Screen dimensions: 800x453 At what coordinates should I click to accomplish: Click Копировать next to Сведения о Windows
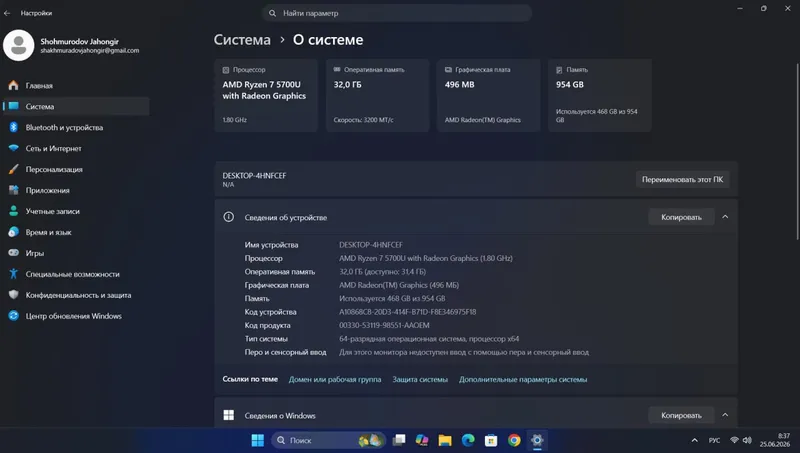point(681,415)
